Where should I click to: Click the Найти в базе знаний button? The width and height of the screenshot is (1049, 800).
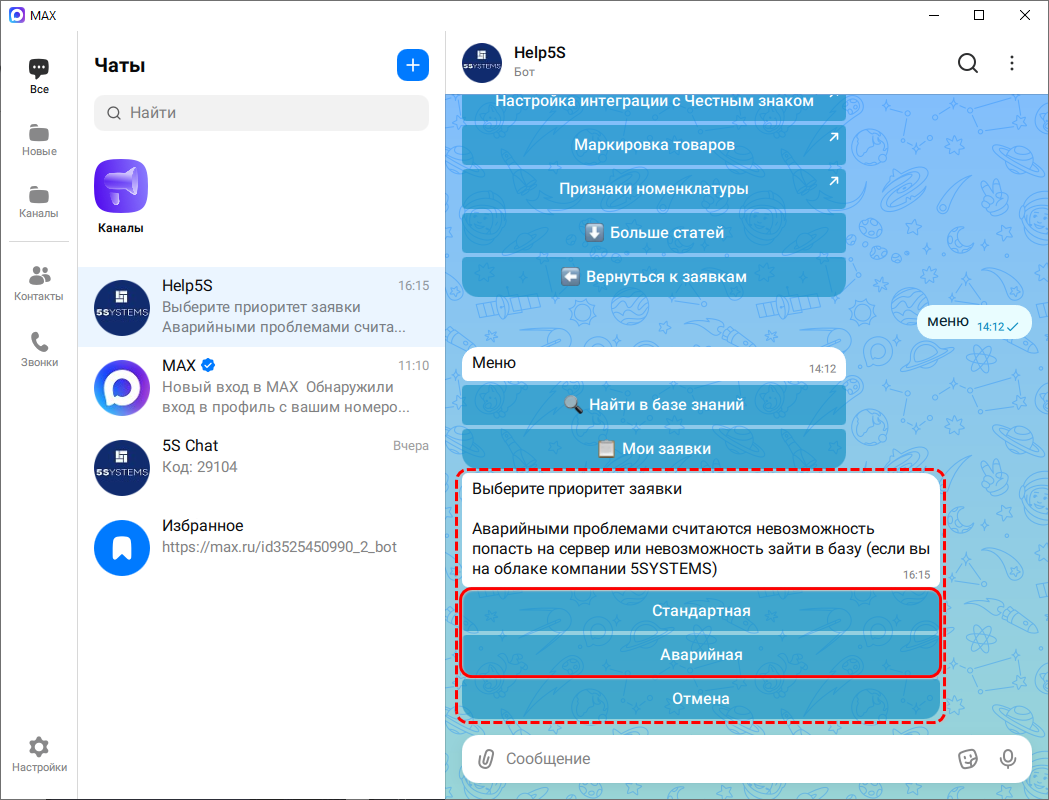654,405
